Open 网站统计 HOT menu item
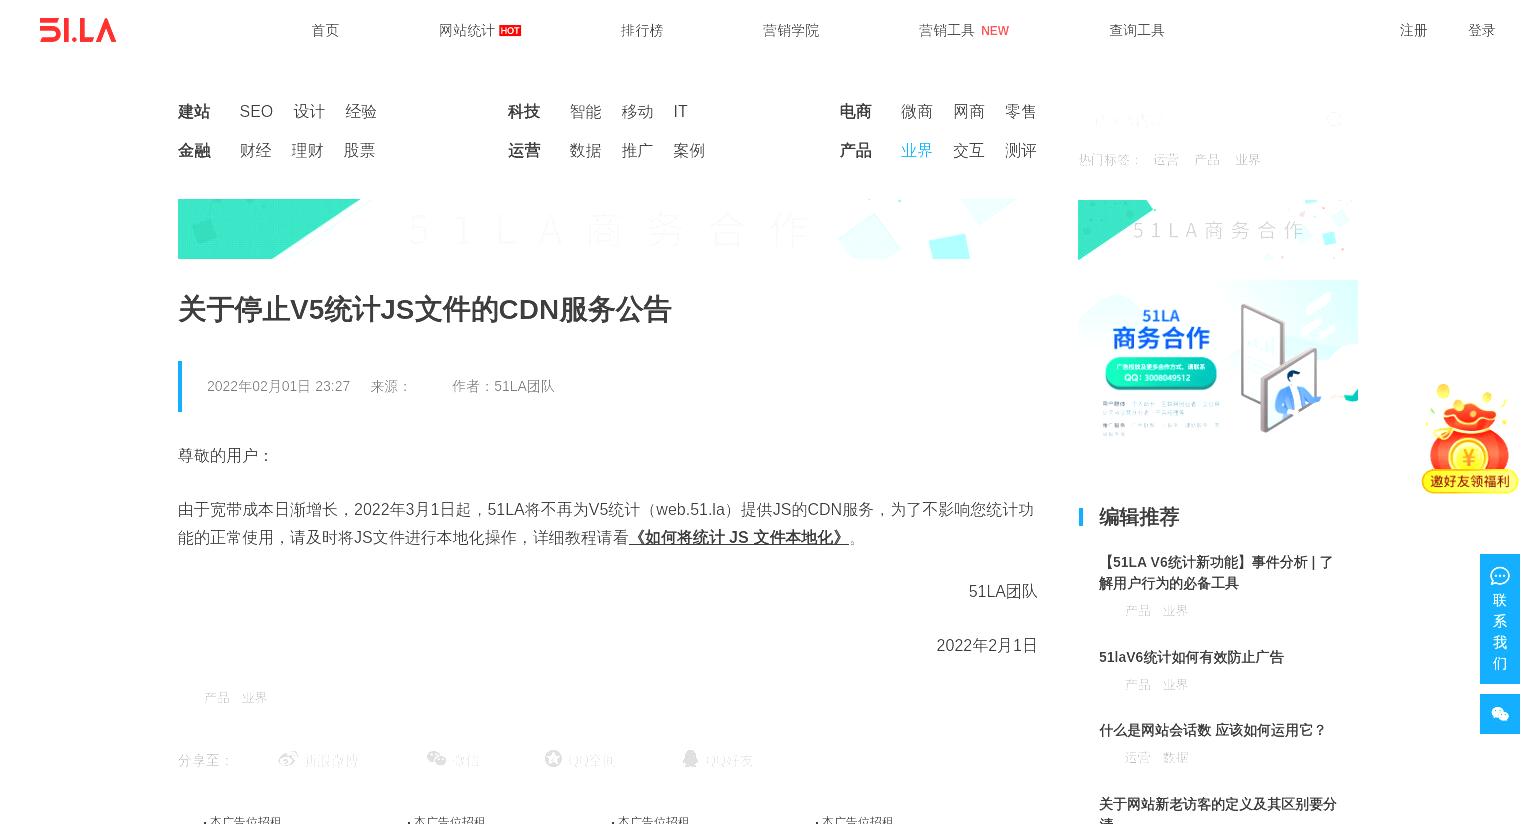Viewport: 1536px width, 824px height. 480,30
